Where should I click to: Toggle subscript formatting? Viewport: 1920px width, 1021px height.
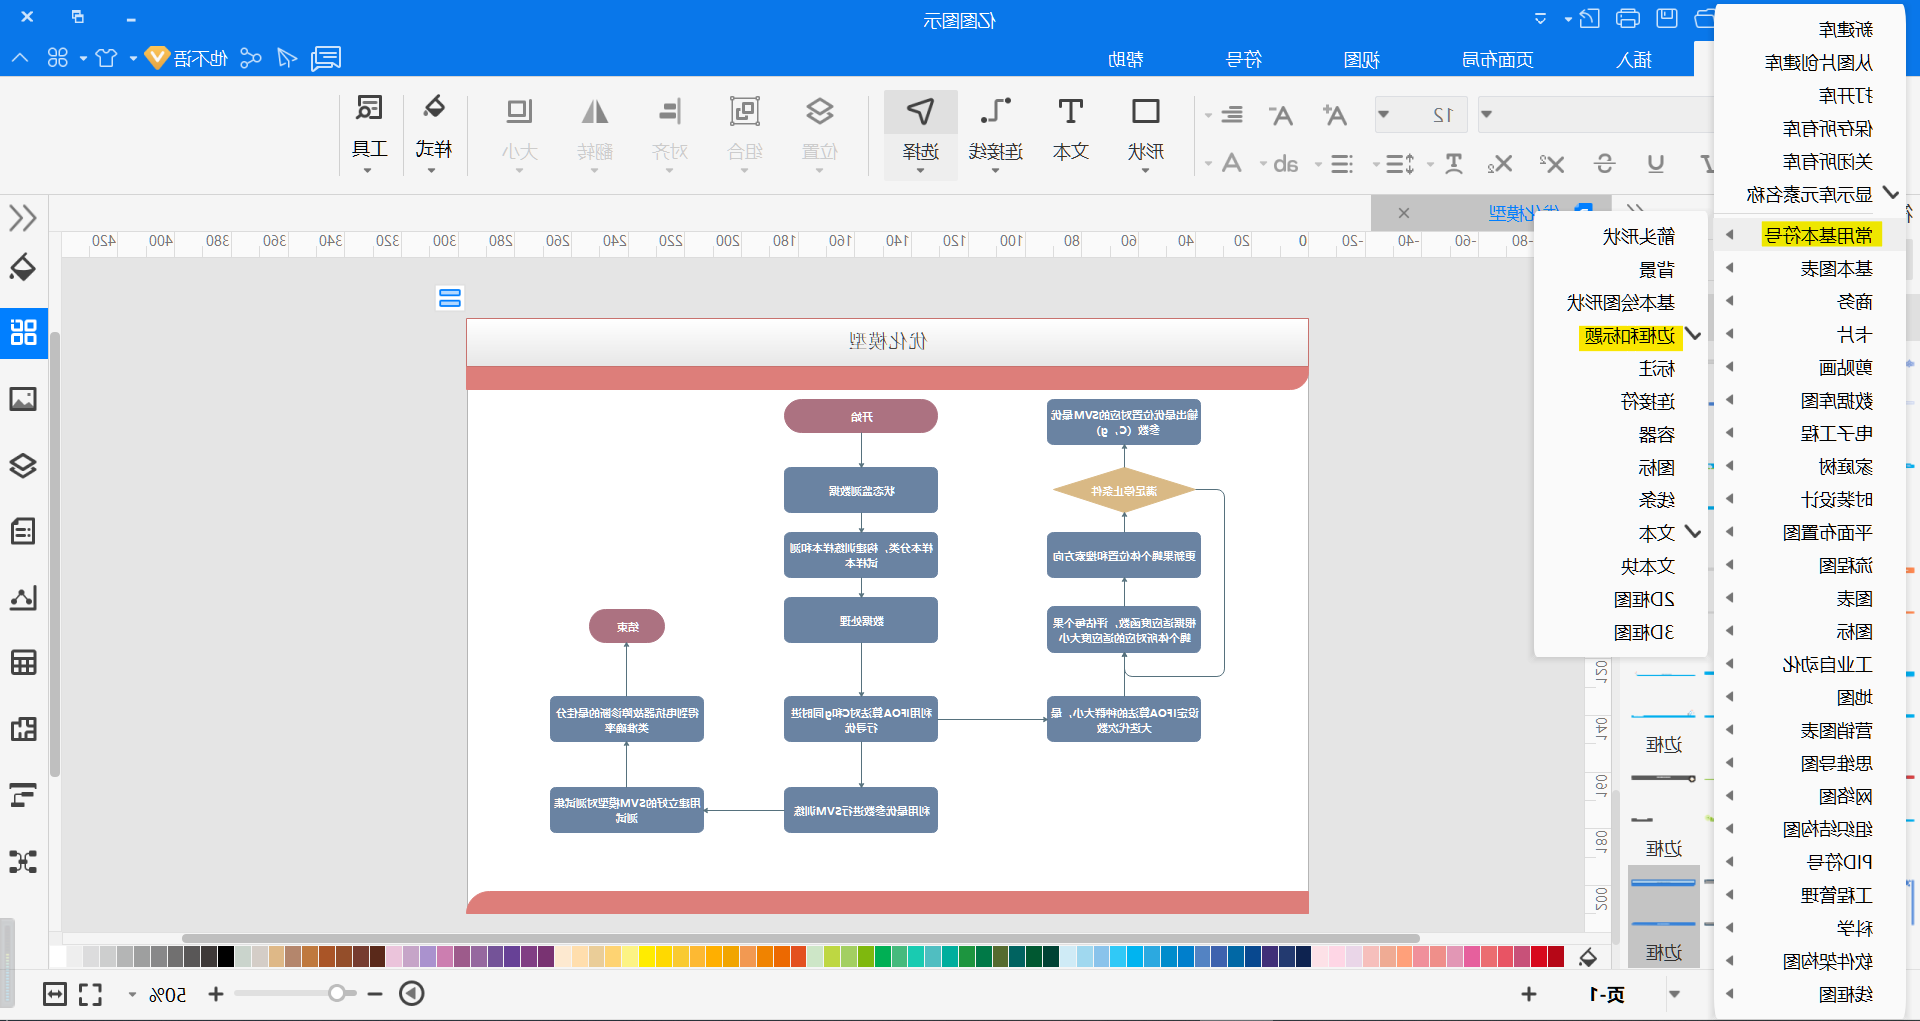pyautogui.click(x=1499, y=163)
